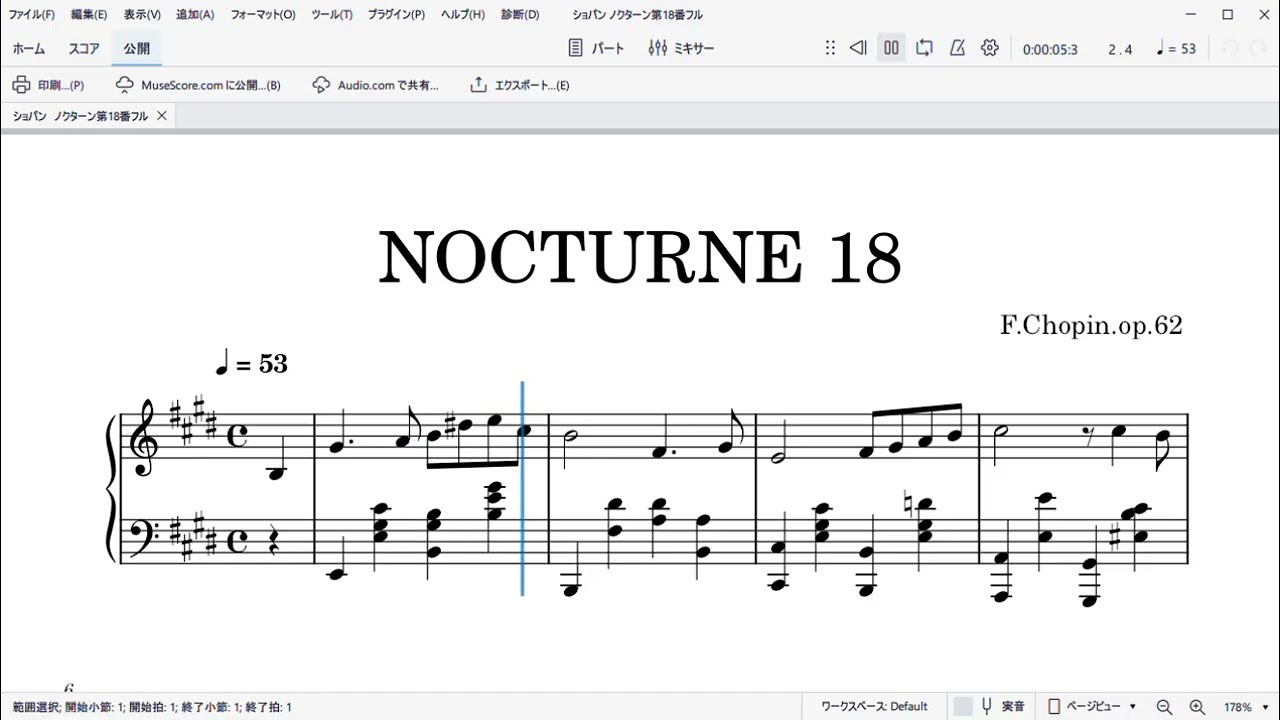
Task: Open playback settings gear
Action: [990, 48]
